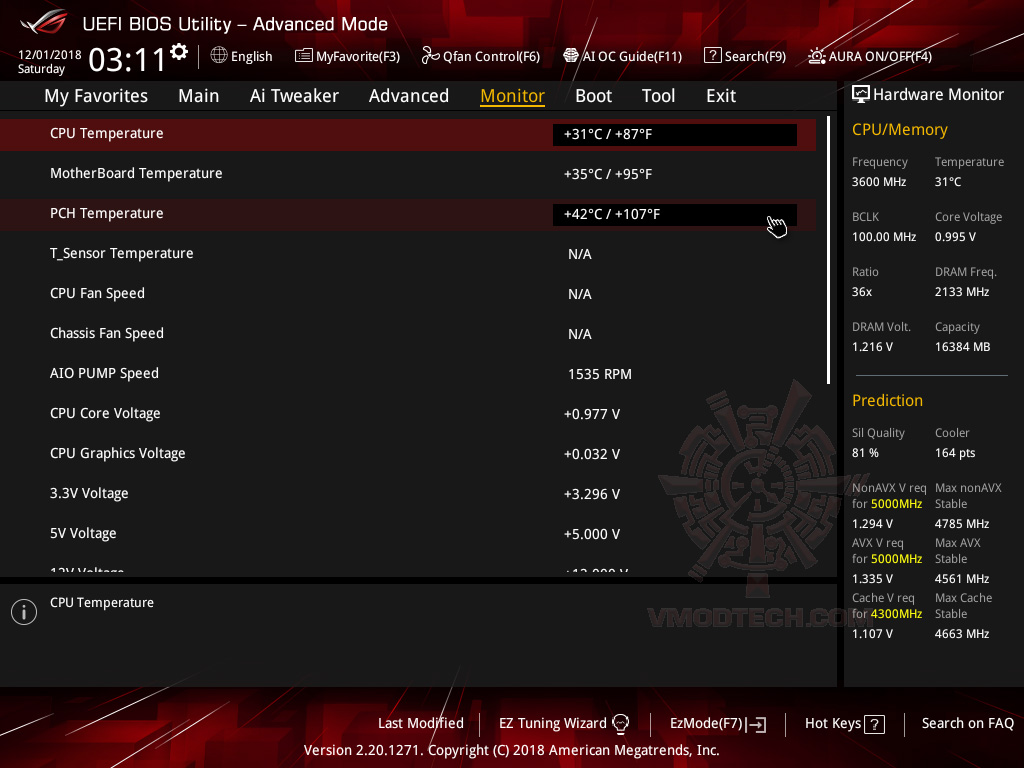Open the BIOS Search function
Viewport: 1024px width, 768px height.
[x=744, y=56]
